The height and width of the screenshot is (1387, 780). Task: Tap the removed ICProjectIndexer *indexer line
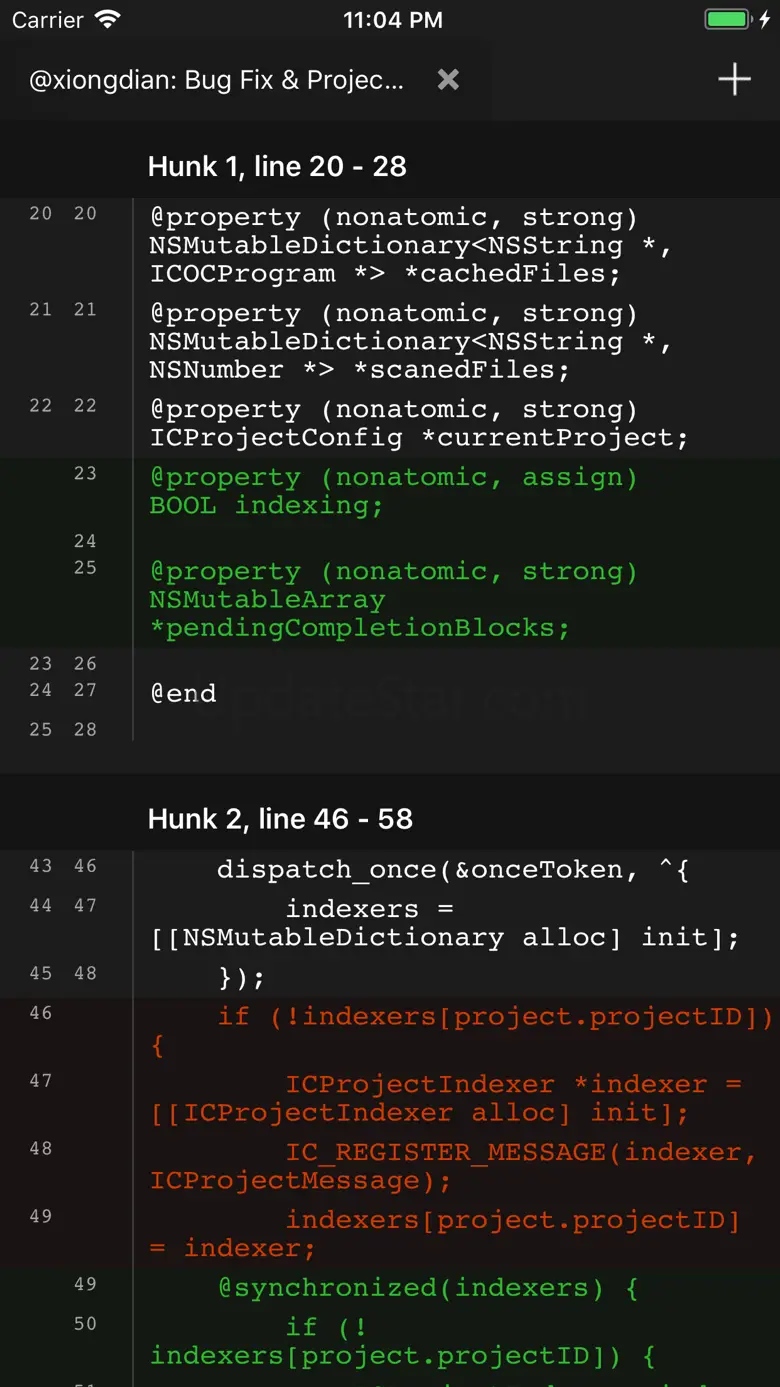click(450, 1098)
